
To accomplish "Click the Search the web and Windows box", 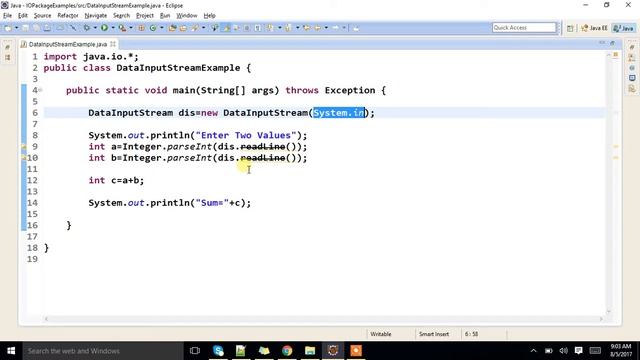I will 102,351.
